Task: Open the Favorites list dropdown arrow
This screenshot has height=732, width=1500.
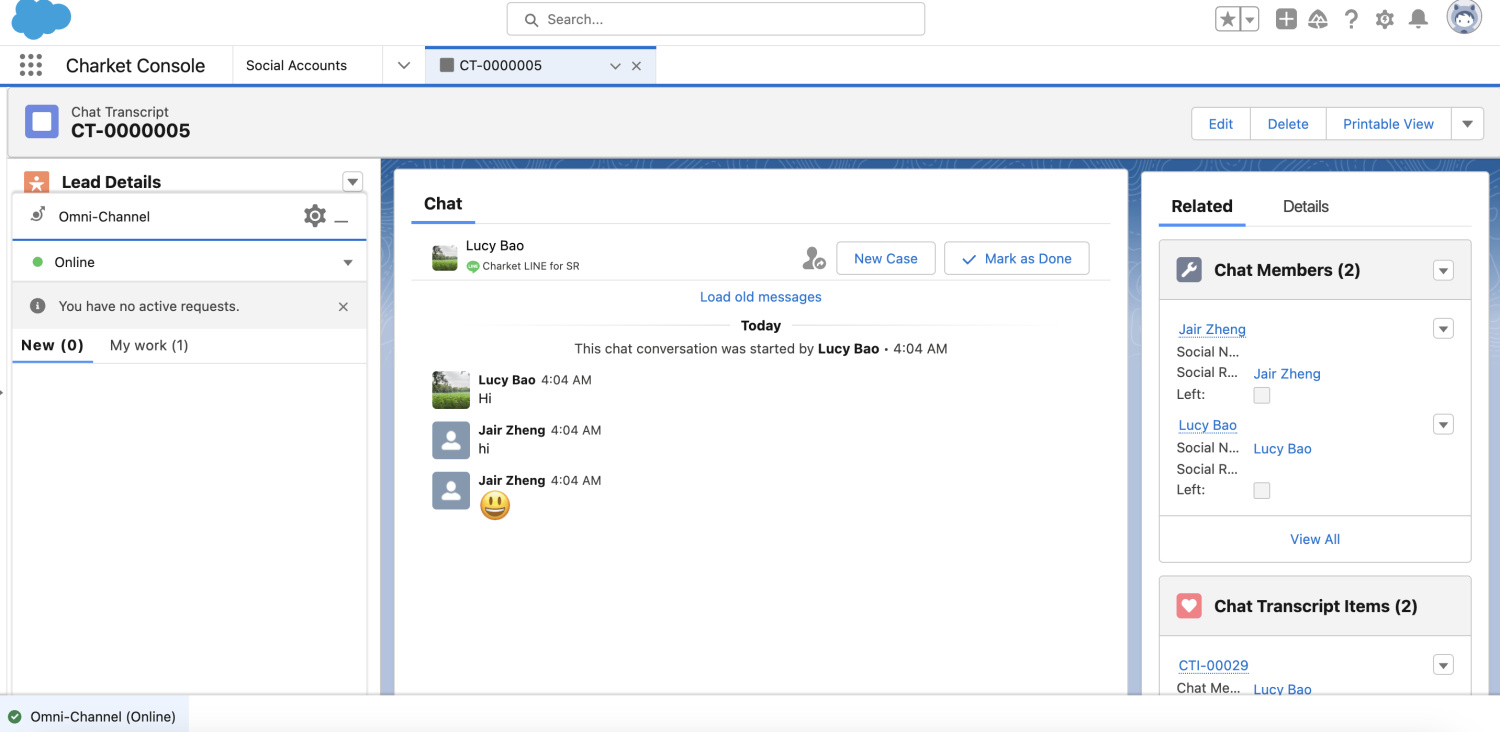Action: pyautogui.click(x=1250, y=19)
